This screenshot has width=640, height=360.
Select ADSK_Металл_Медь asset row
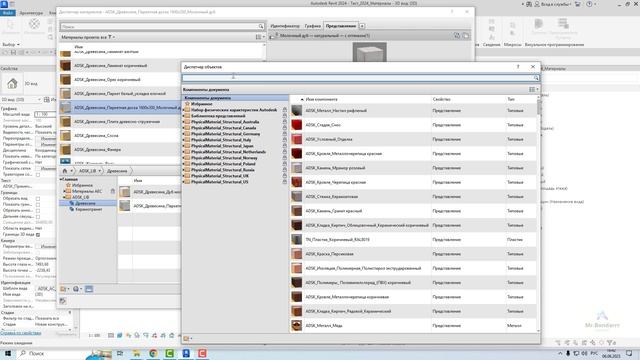[x=414, y=326]
